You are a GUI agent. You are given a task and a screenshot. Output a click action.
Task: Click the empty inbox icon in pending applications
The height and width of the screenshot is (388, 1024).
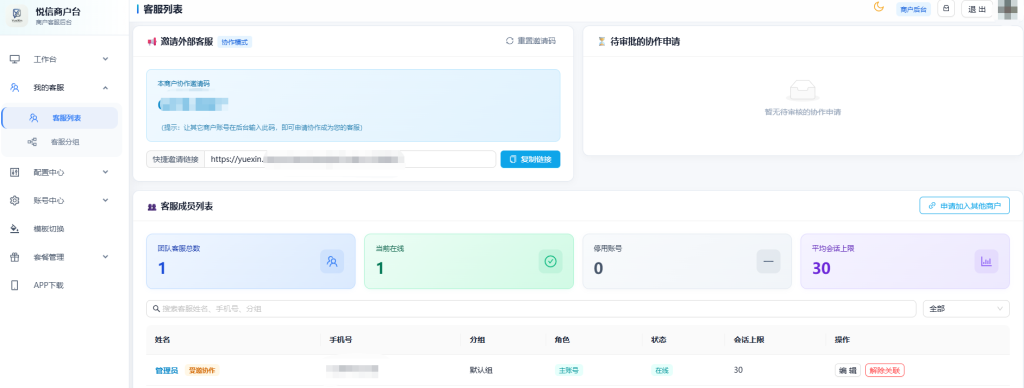point(802,91)
